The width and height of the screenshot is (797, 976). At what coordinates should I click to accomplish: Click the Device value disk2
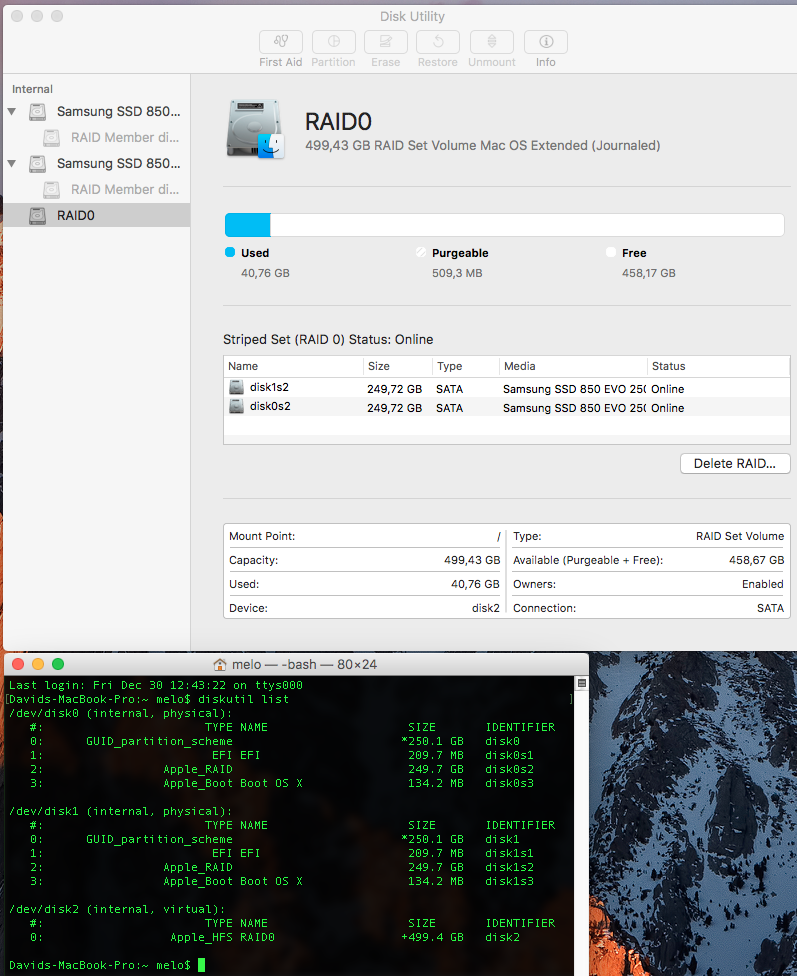tap(486, 608)
